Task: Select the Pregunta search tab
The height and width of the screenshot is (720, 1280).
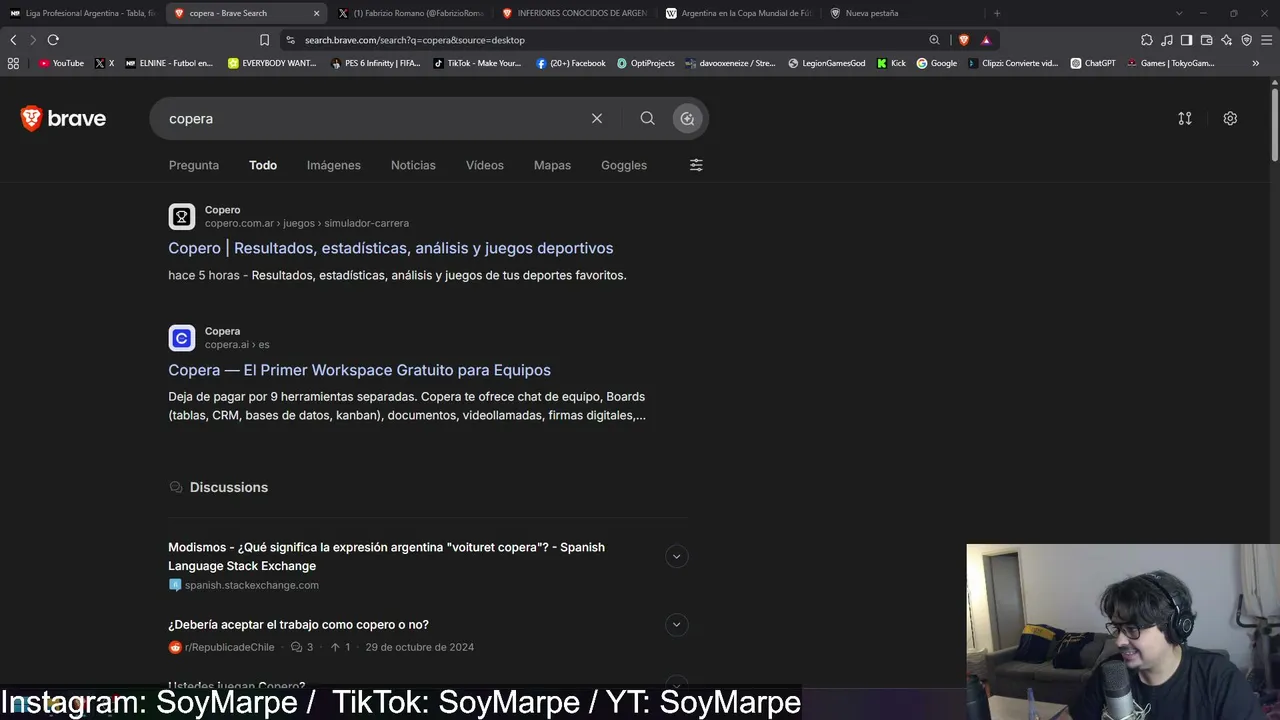Action: tap(194, 165)
